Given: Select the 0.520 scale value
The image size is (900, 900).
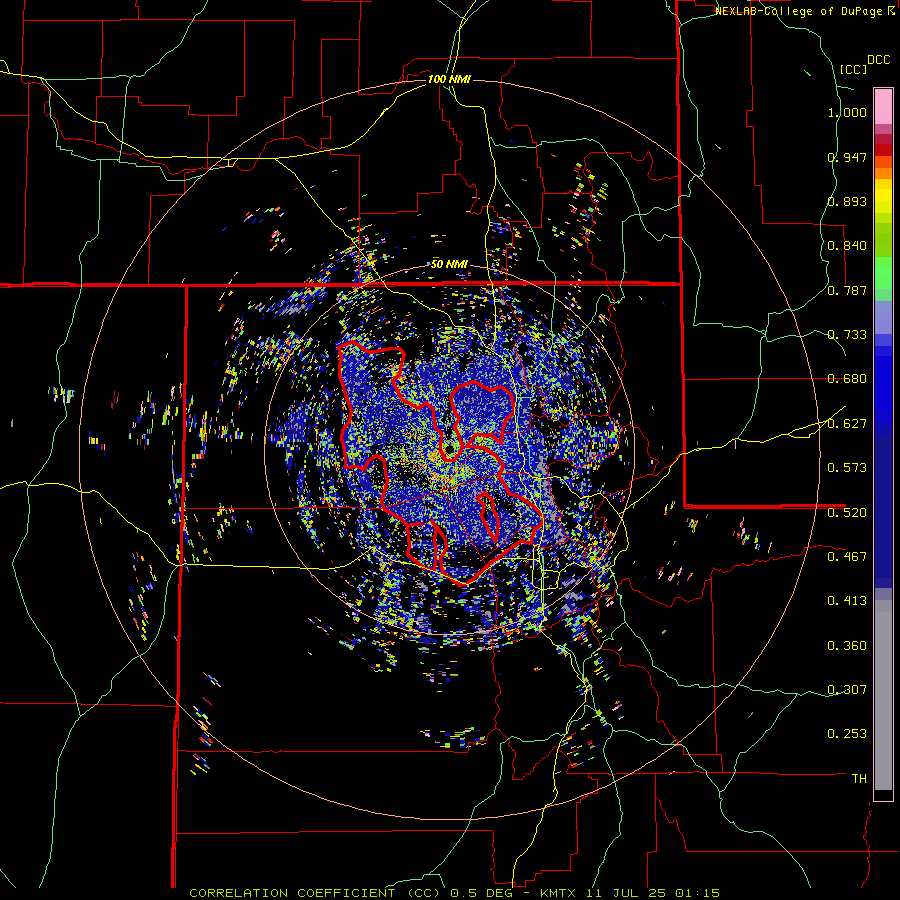Looking at the screenshot, I should click(847, 512).
